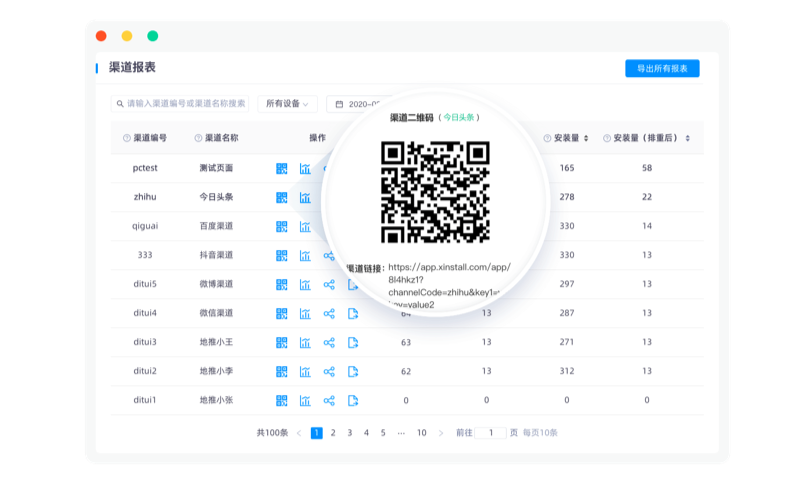The width and height of the screenshot is (800, 485).
Task: Export the report file for ditui3
Action: 353,342
